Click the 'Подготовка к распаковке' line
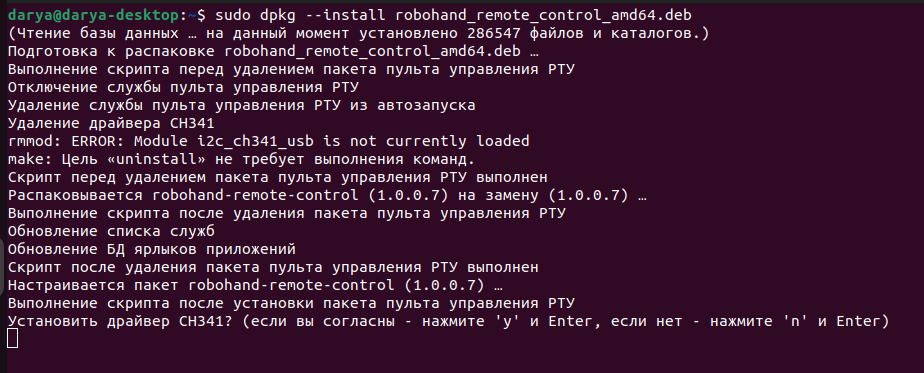 click(x=273, y=51)
